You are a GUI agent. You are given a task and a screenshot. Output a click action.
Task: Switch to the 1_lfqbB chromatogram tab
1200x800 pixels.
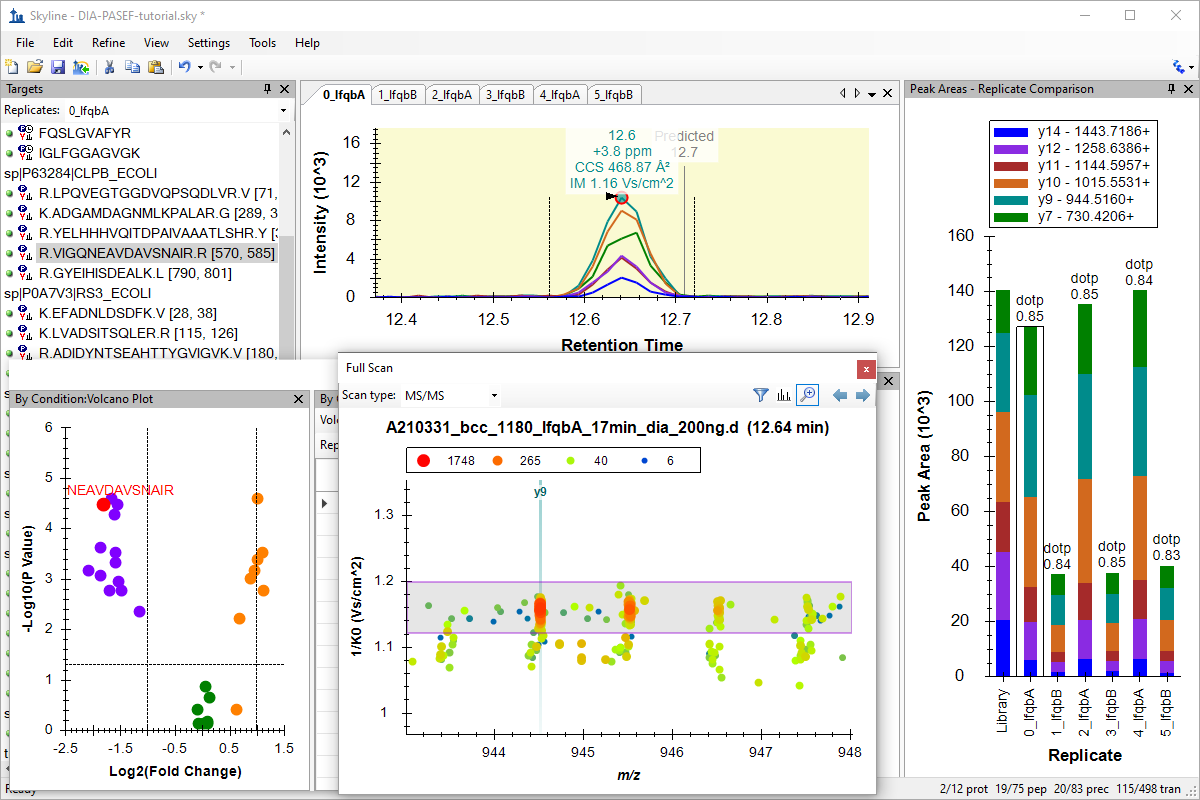click(398, 95)
